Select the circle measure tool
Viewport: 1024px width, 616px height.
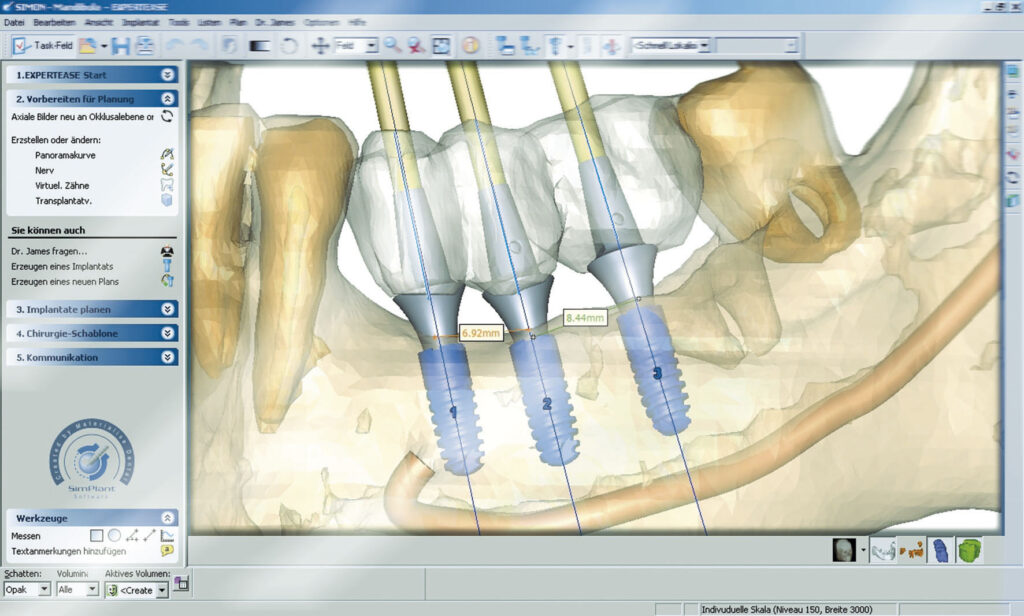(114, 536)
